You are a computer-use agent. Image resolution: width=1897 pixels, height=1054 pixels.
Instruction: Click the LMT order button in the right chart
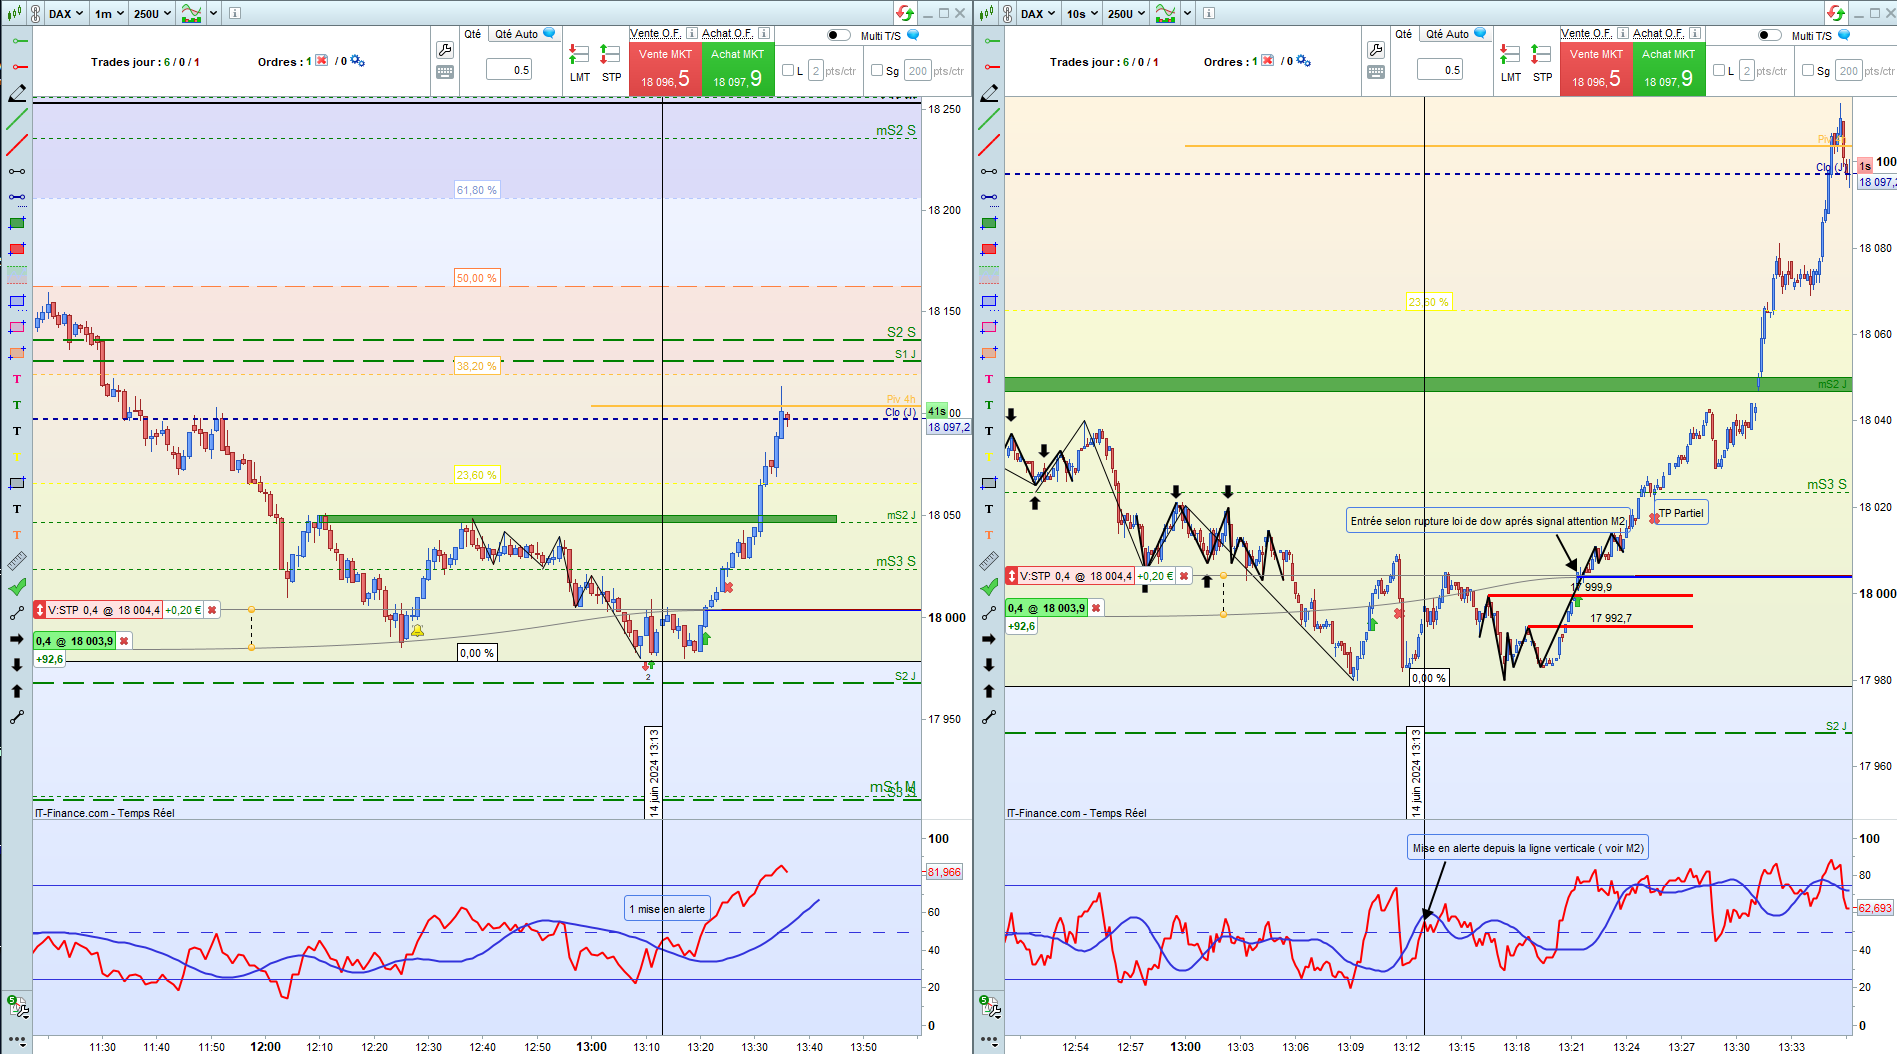click(x=1511, y=62)
